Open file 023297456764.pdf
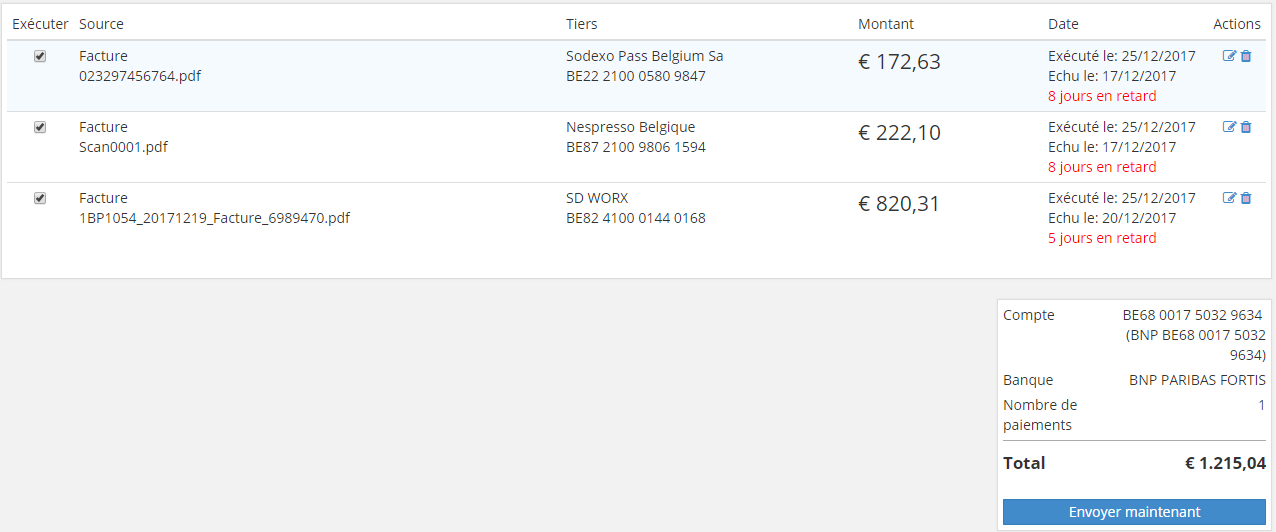 pyautogui.click(x=140, y=76)
